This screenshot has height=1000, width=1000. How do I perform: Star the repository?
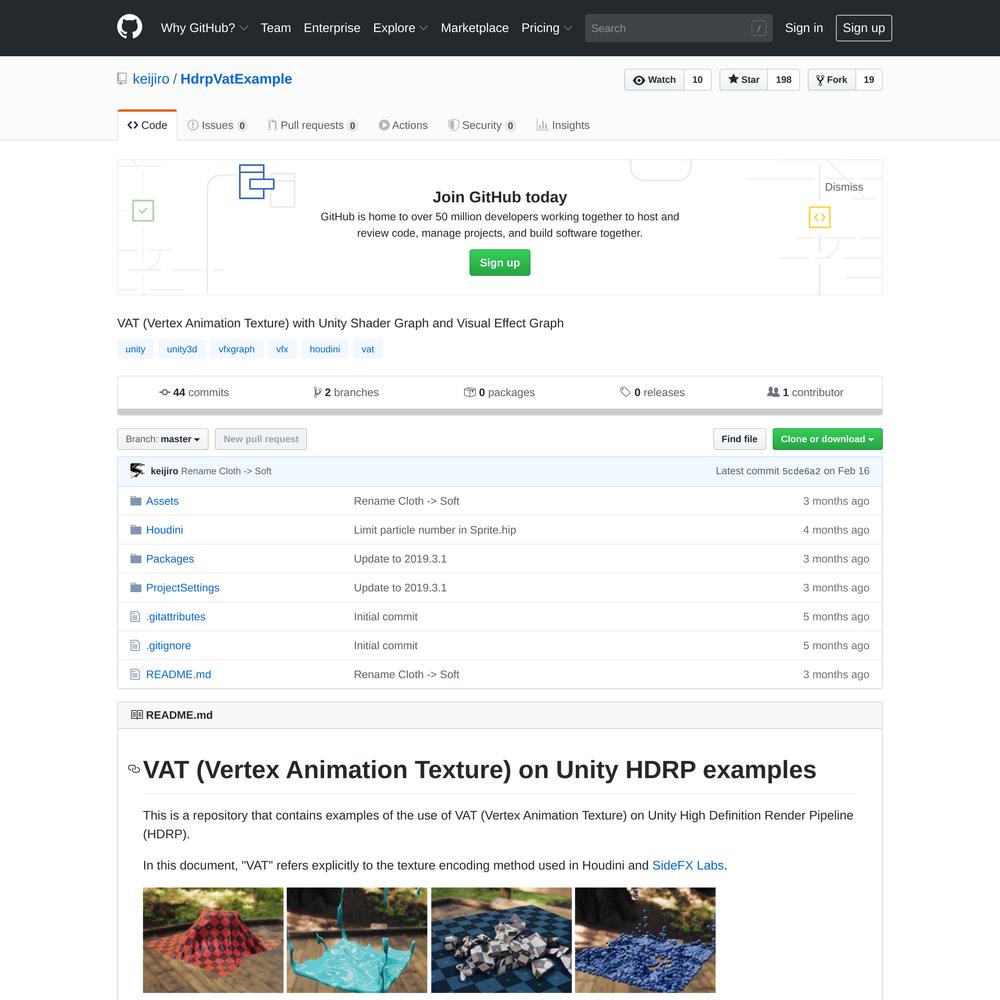tap(744, 80)
